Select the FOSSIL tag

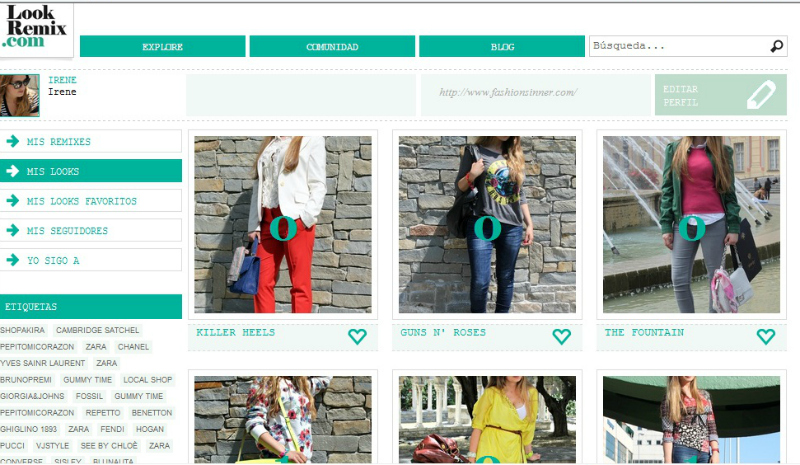tap(89, 396)
